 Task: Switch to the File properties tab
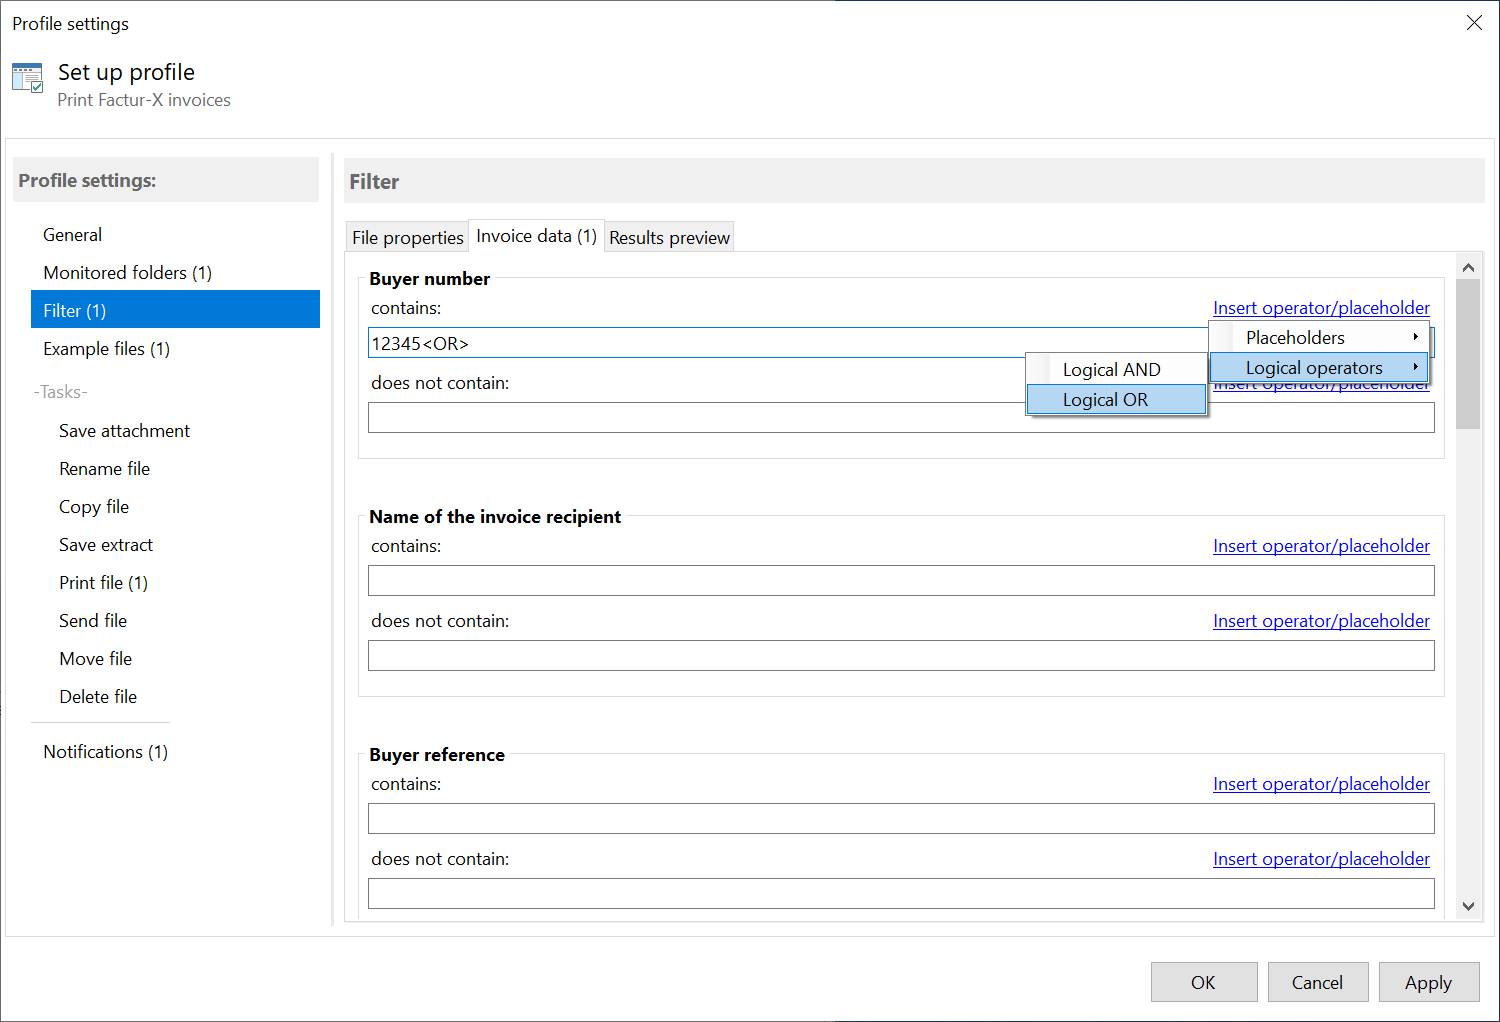click(x=407, y=237)
